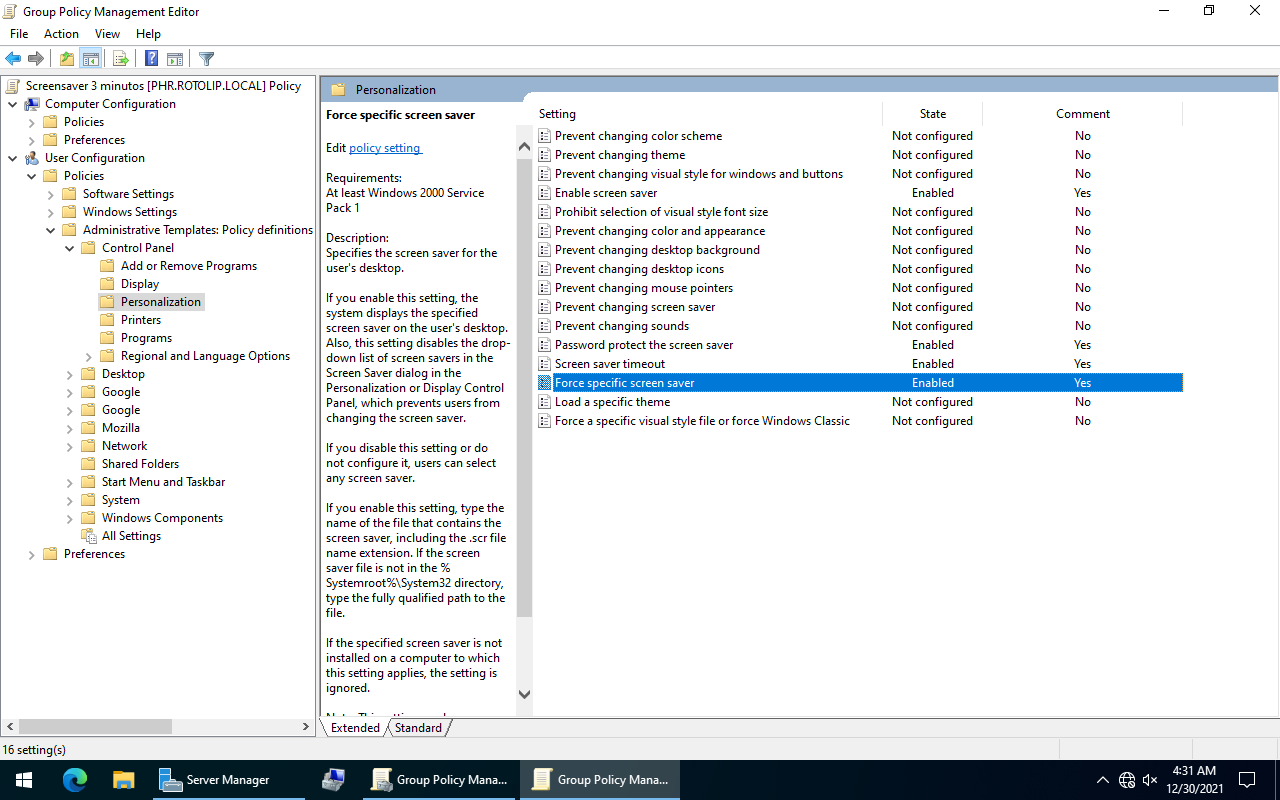This screenshot has height=800, width=1280.
Task: Select the Display folder in tree
Action: tap(139, 284)
